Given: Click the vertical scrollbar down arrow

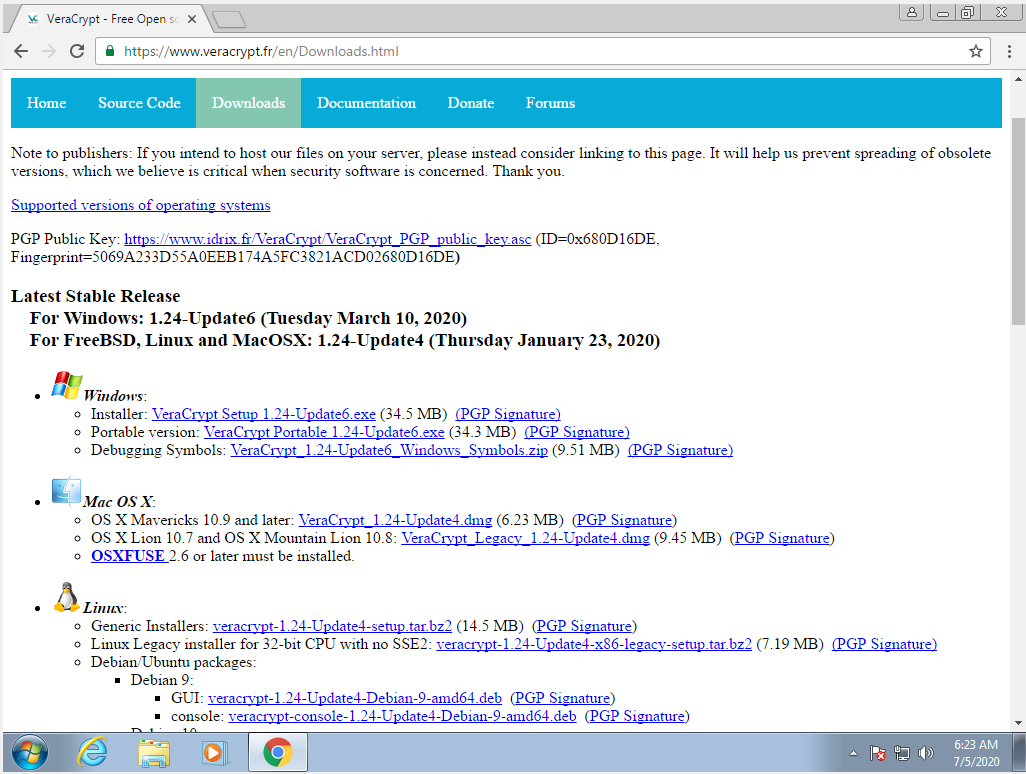Looking at the screenshot, I should point(1018,723).
